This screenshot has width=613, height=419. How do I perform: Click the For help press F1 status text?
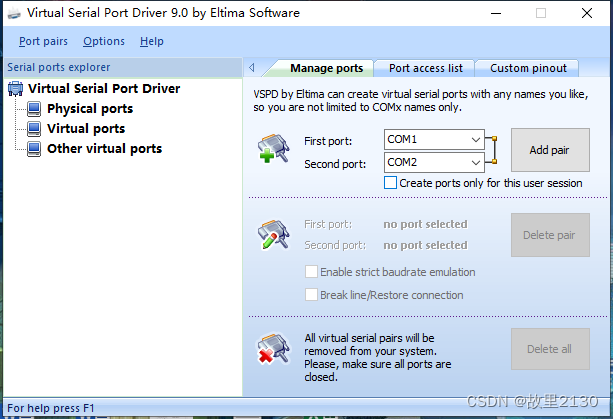coord(51,408)
